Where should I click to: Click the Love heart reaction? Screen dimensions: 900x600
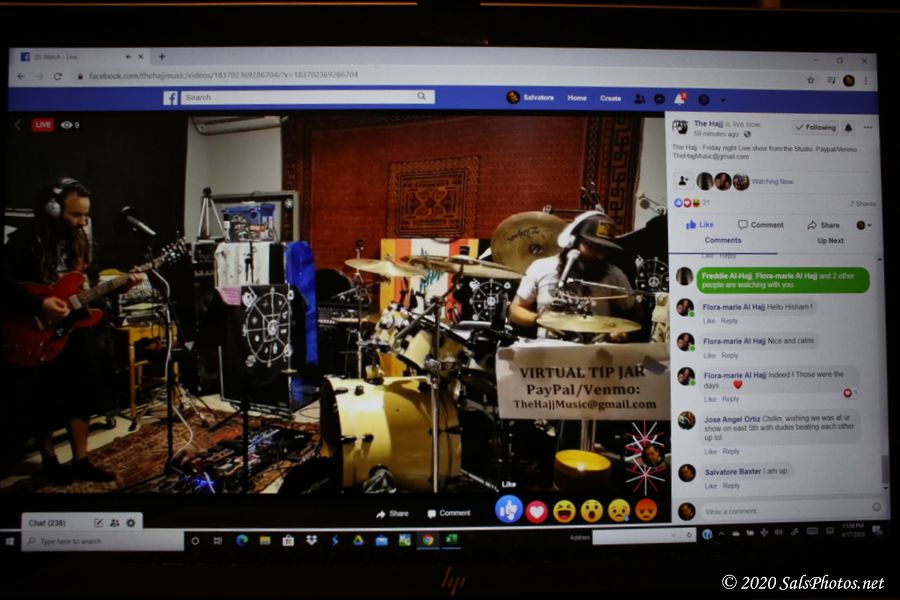click(x=537, y=511)
